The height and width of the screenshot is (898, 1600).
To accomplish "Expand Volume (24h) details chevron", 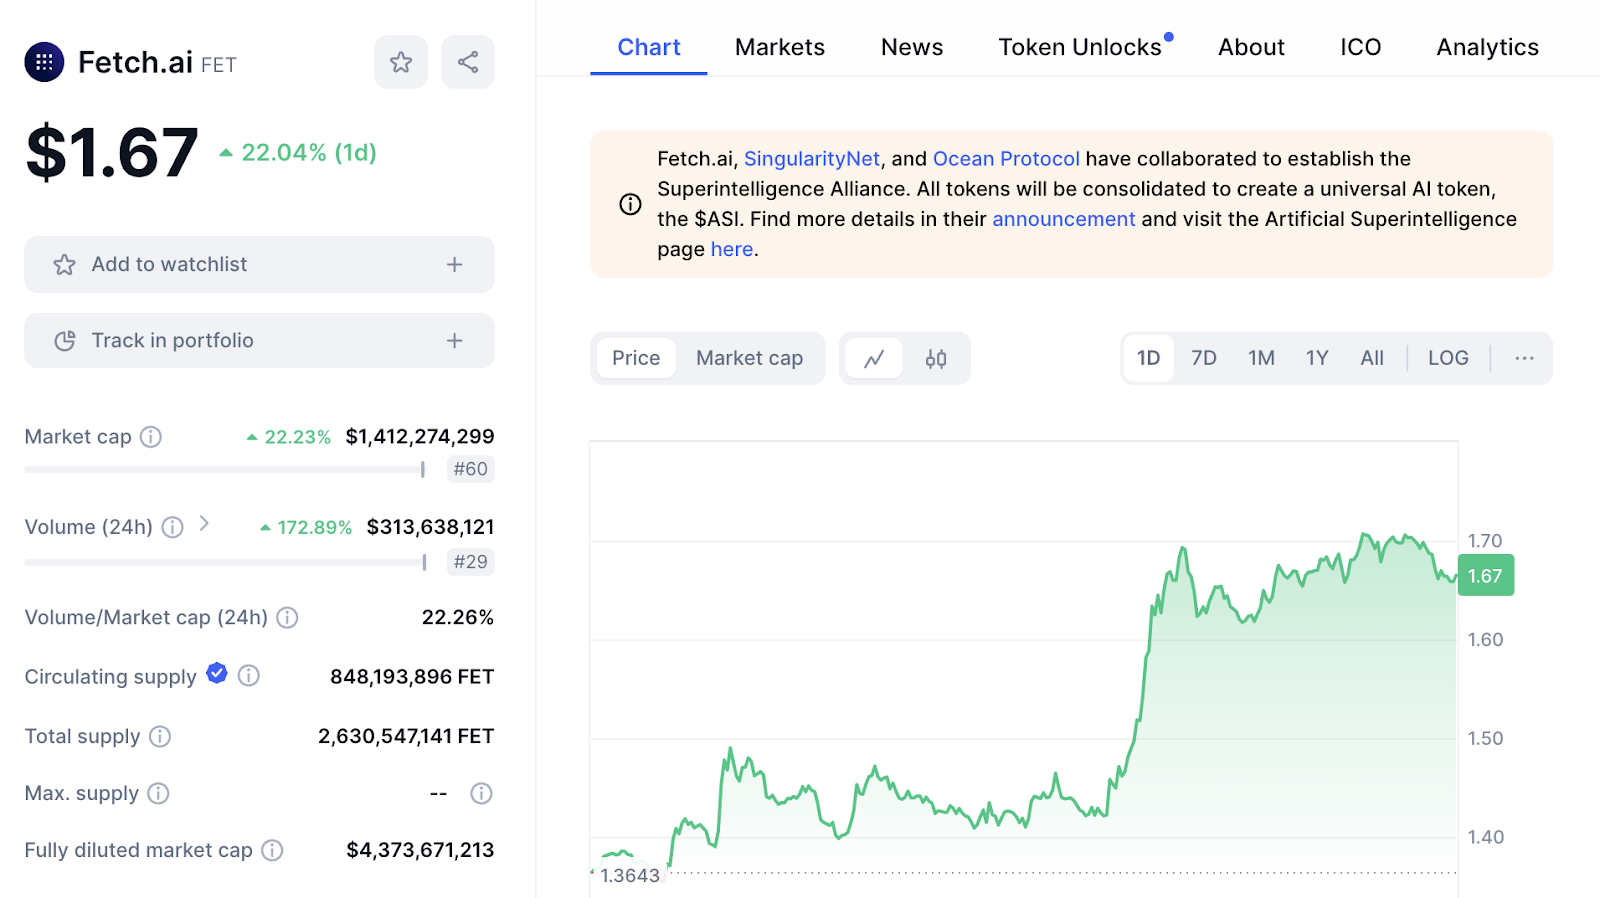I will tap(204, 524).
